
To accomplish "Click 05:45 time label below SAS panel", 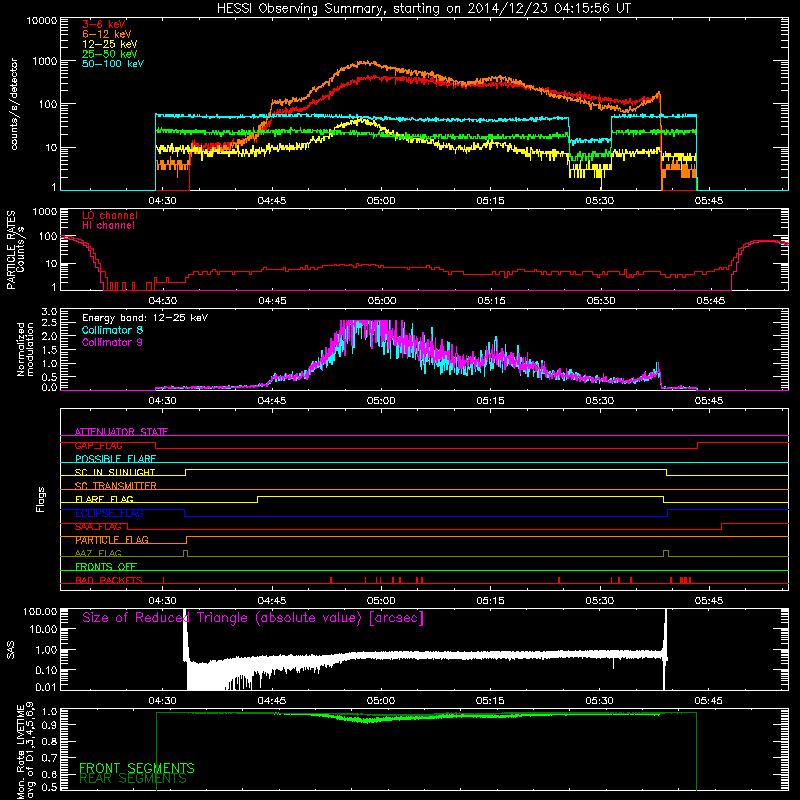I will pyautogui.click(x=708, y=701).
